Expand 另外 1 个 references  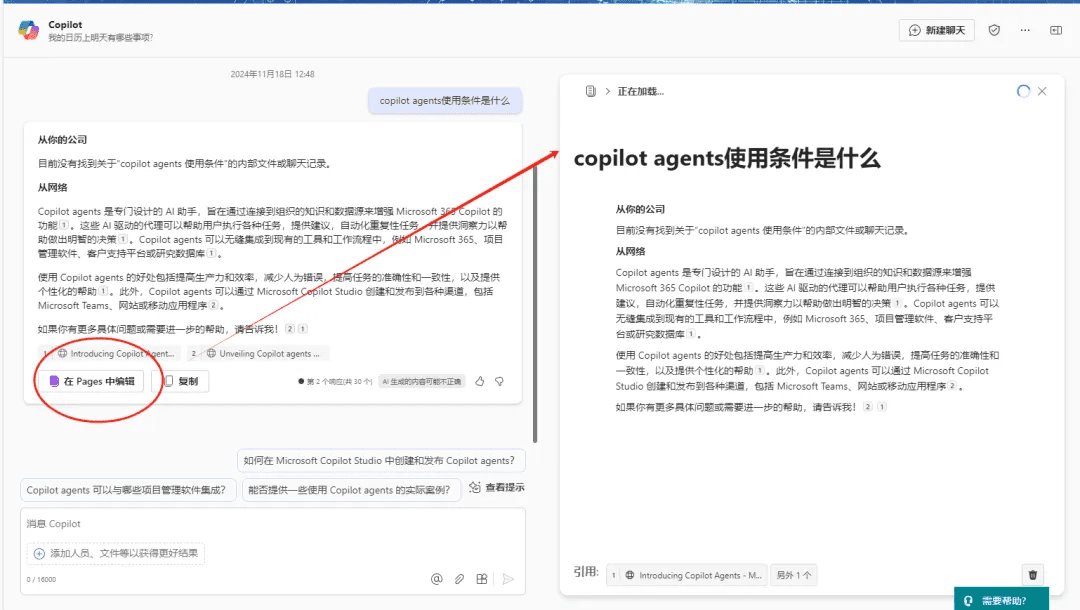pos(793,575)
